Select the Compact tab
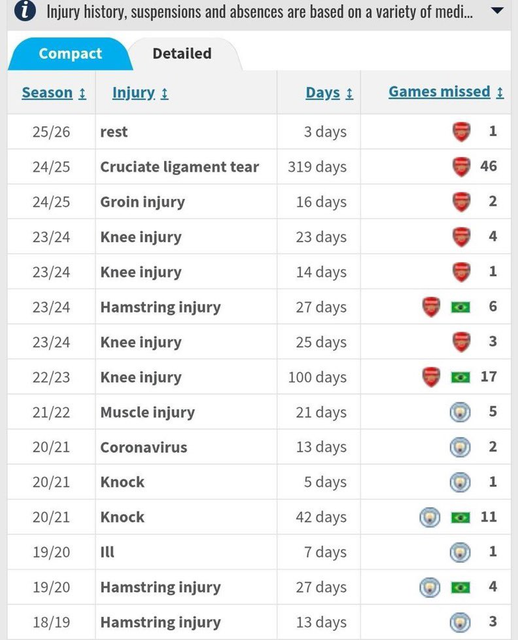 tap(70, 53)
